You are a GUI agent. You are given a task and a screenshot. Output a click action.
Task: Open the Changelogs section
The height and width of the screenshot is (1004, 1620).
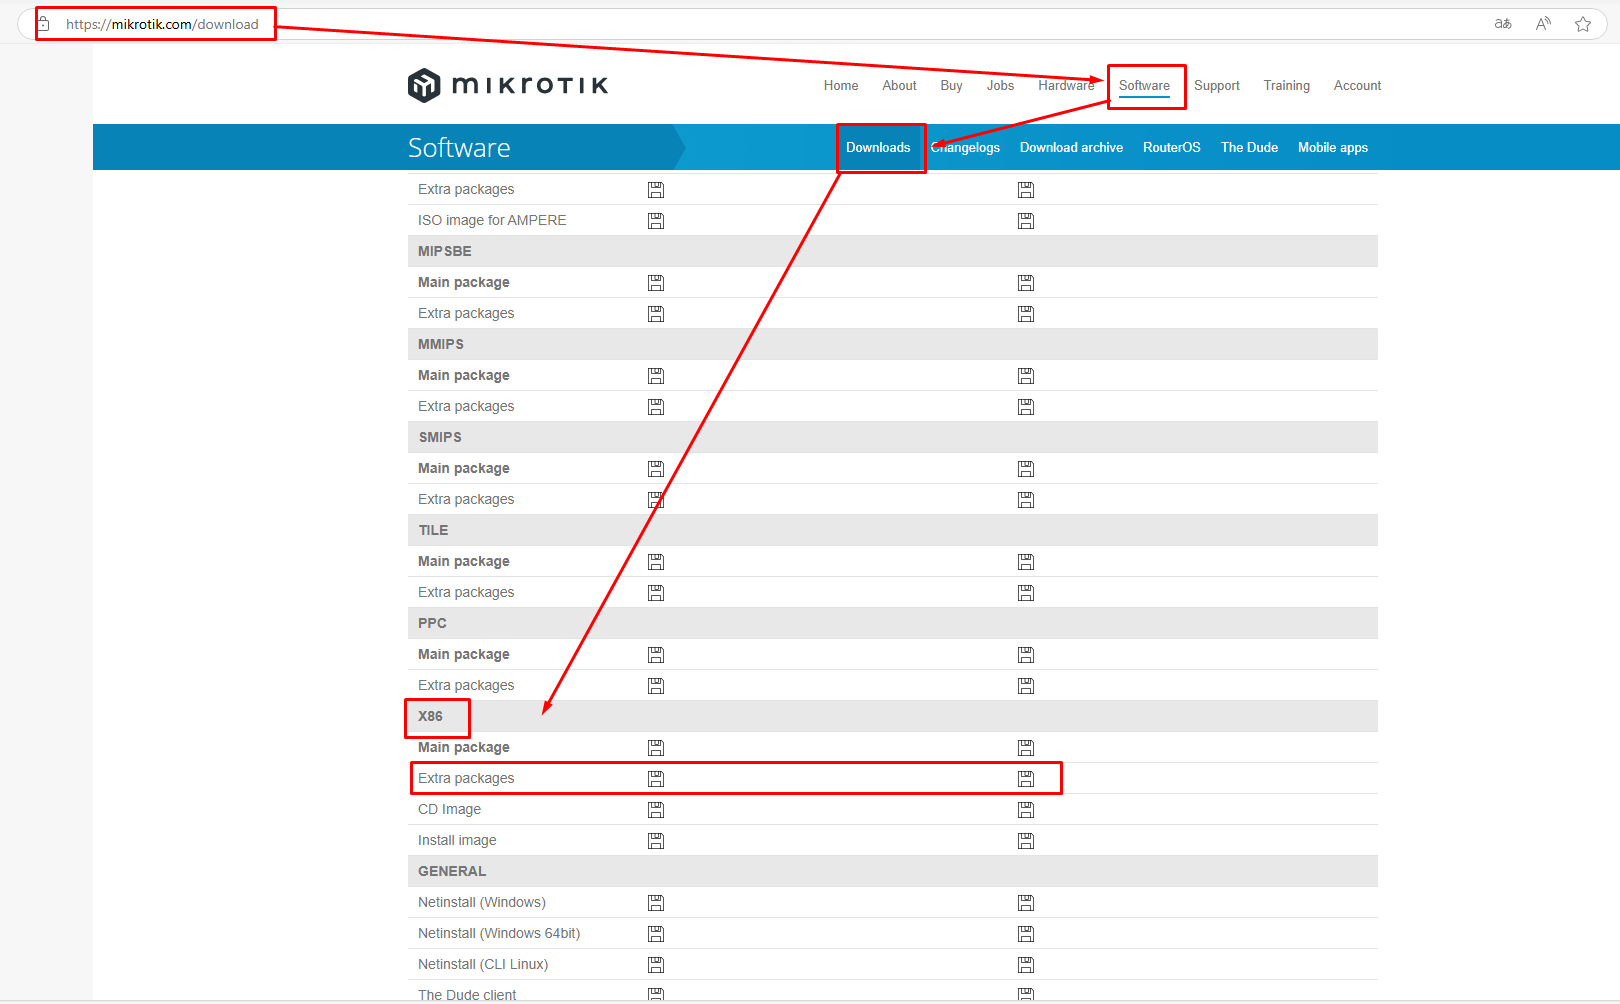(965, 147)
